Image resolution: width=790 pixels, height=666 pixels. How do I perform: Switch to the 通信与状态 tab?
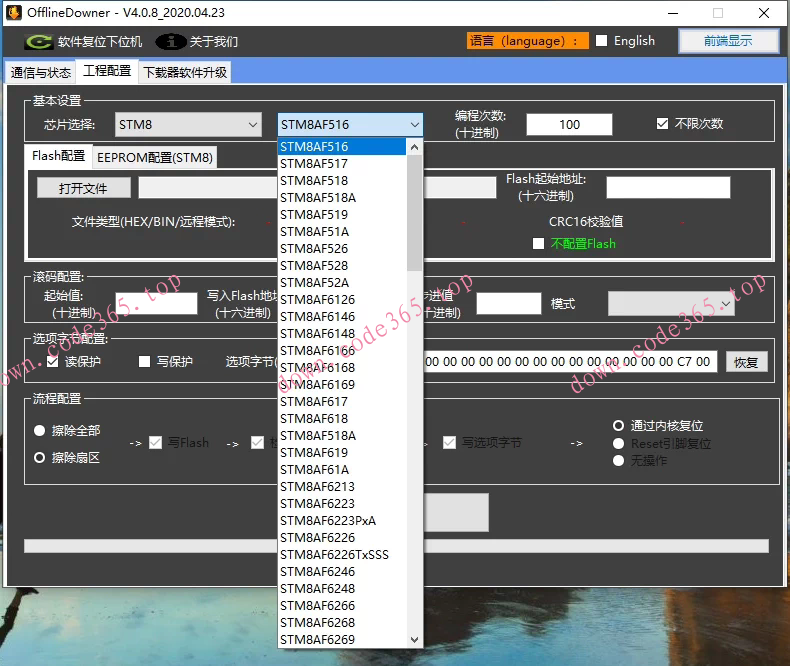41,73
